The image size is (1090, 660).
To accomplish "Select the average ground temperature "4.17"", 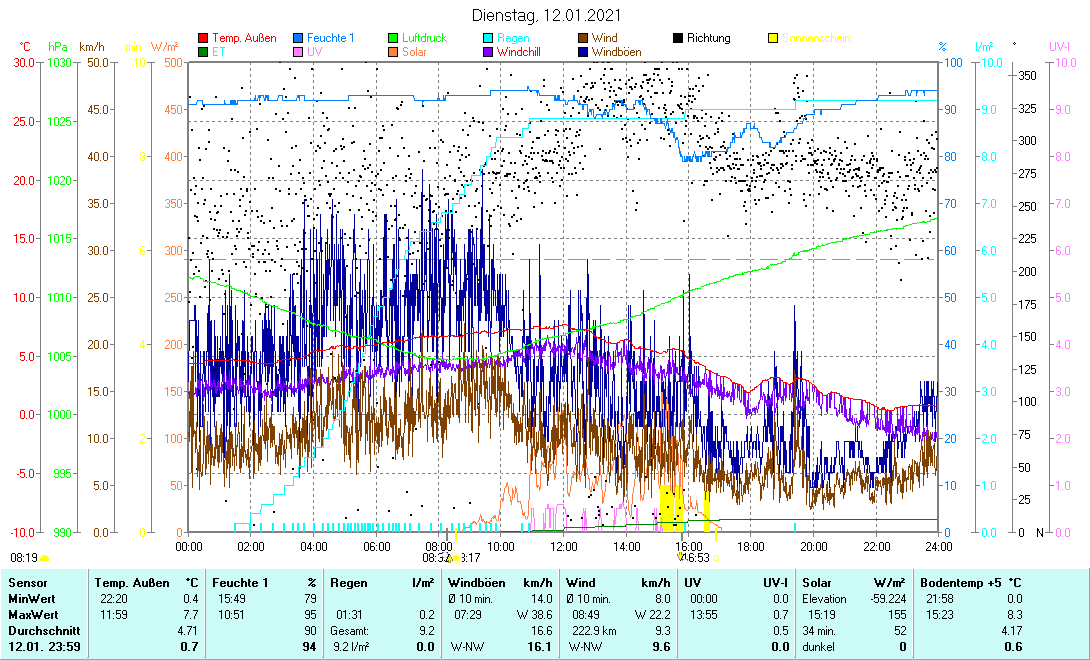I will click(1011, 631).
